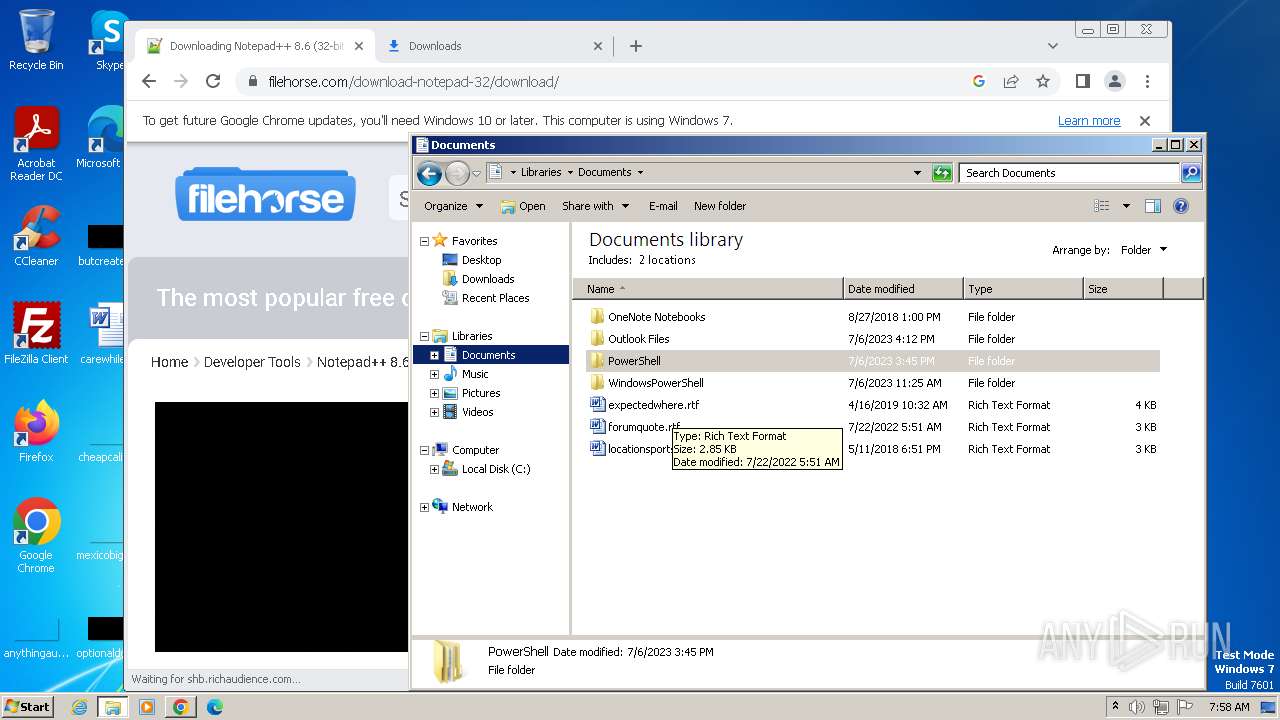This screenshot has height=720, width=1280.
Task: Select the PowerShell folder row
Action: click(x=872, y=361)
